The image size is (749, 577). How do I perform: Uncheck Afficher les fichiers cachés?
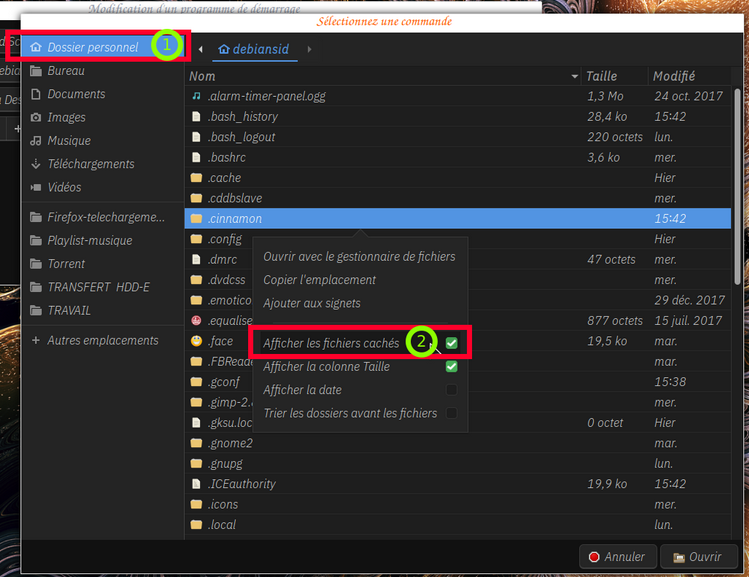(x=452, y=343)
